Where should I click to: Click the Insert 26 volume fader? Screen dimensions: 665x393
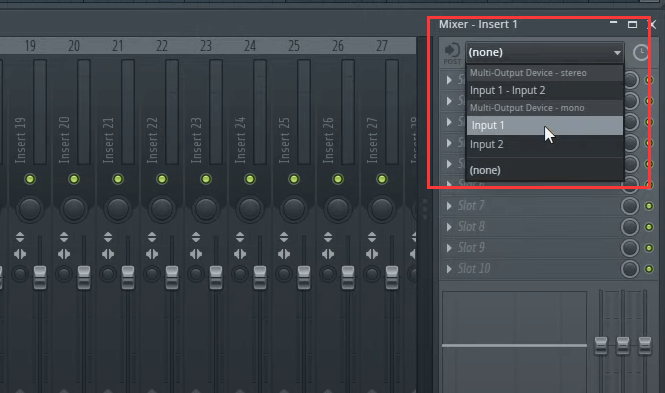click(348, 278)
